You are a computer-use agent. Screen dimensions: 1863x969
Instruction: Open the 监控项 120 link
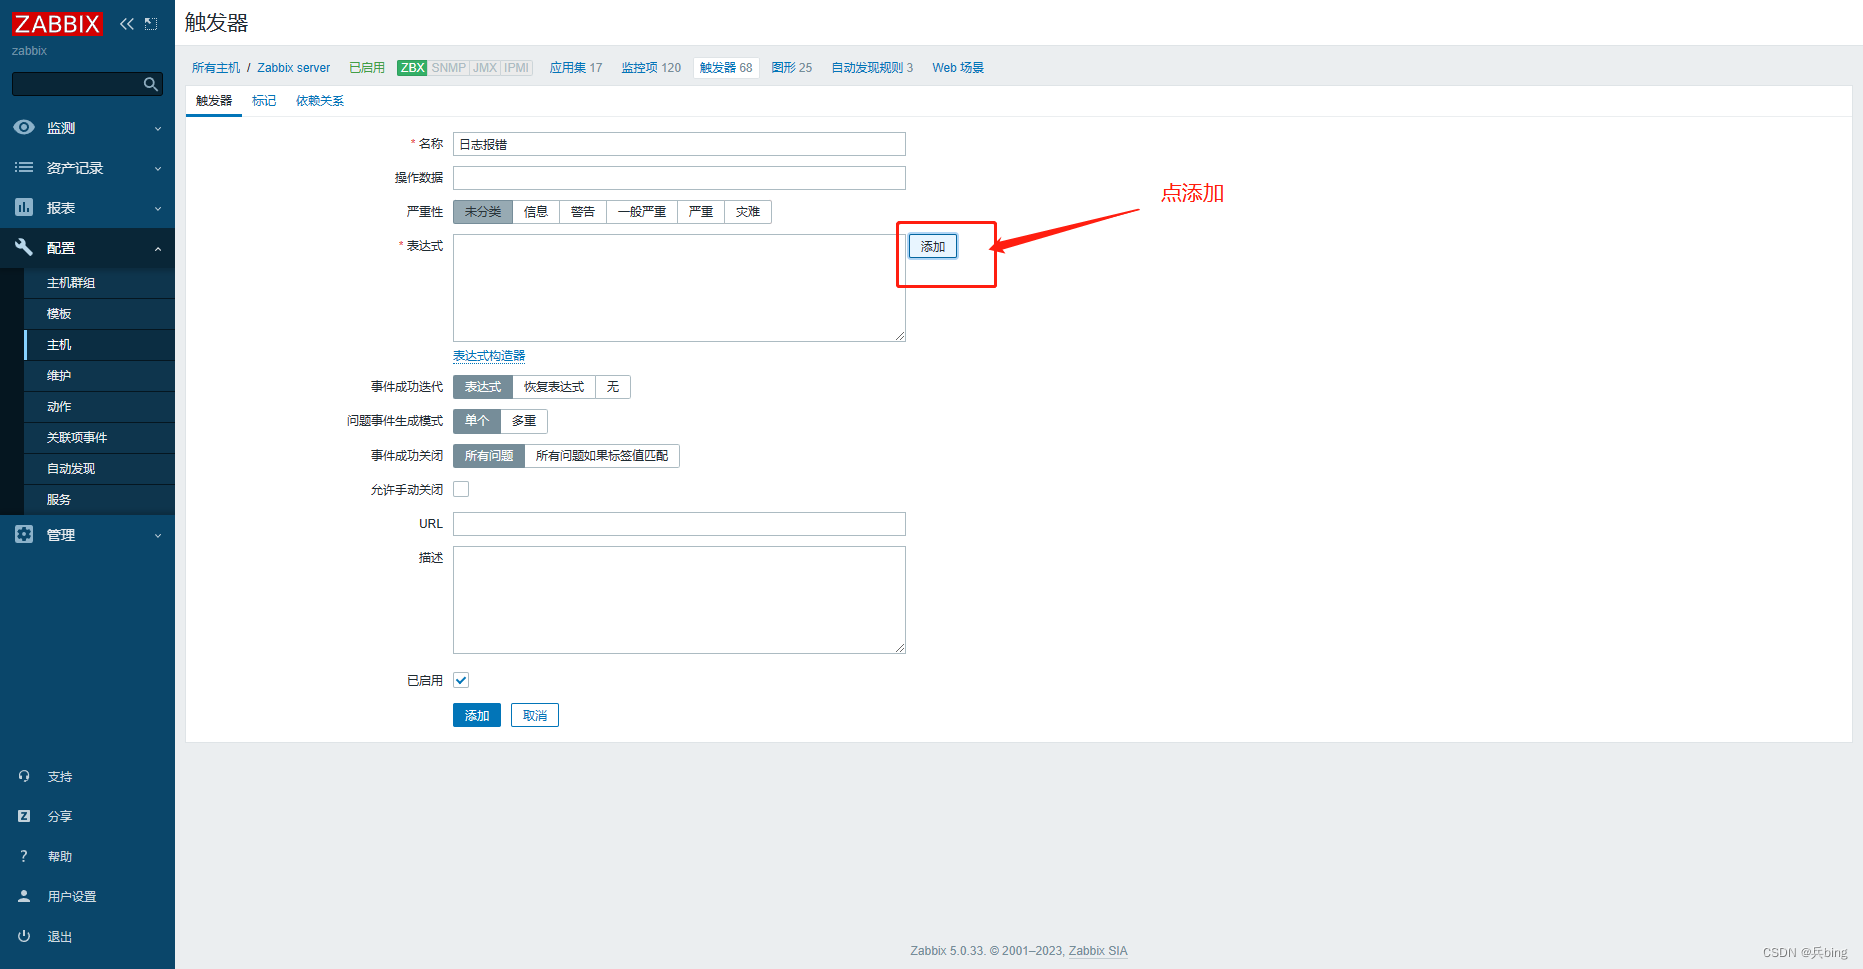[x=651, y=68]
